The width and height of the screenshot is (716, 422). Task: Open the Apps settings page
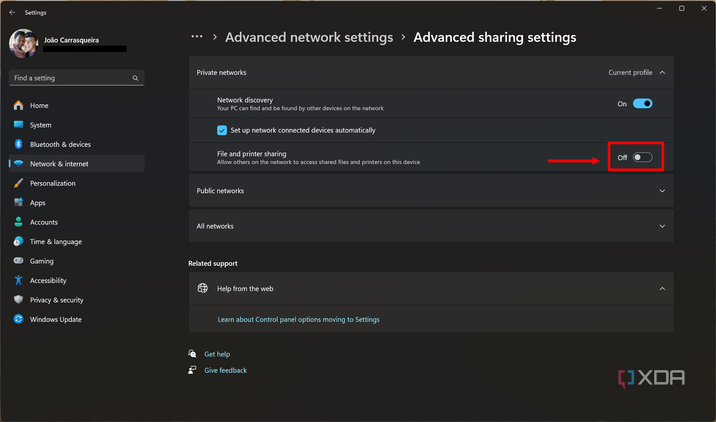[77, 202]
